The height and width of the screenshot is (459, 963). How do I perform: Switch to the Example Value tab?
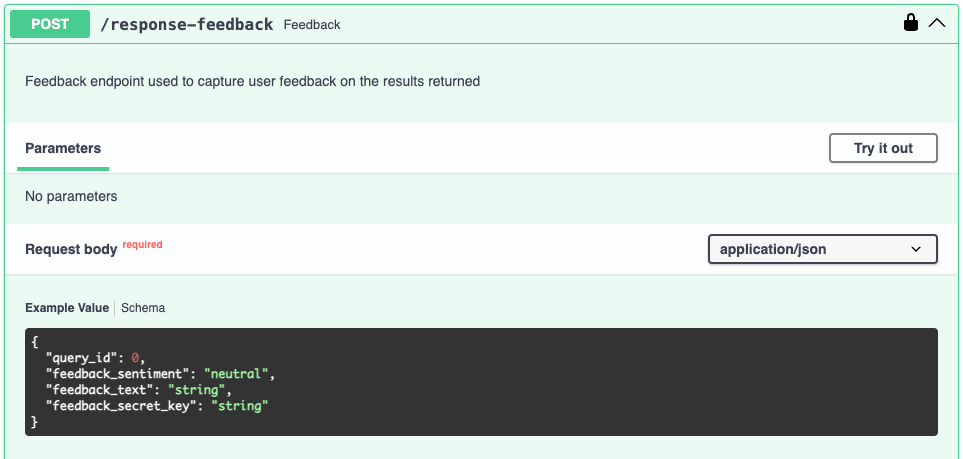pos(67,308)
